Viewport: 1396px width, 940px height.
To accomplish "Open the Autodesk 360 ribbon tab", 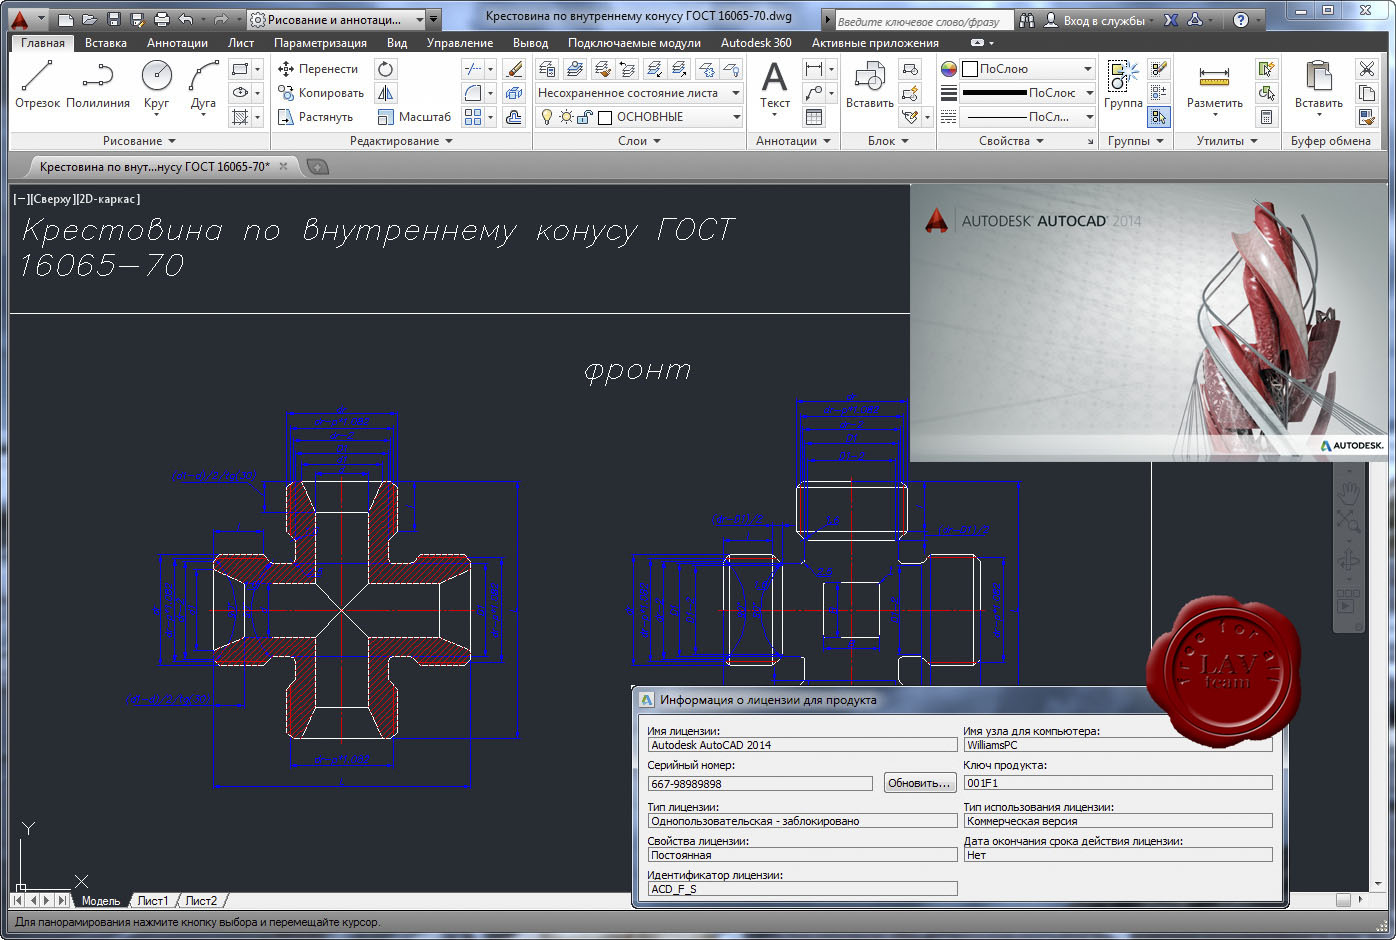I will tap(756, 43).
